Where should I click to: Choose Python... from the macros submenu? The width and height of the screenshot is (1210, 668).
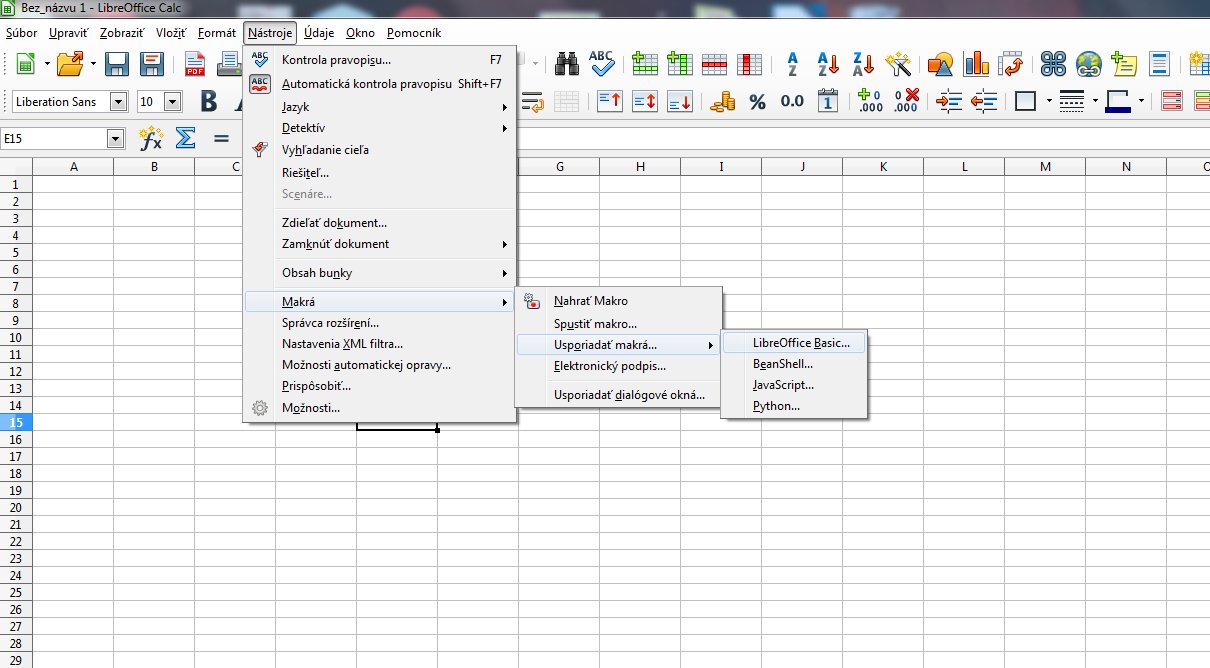click(x=794, y=406)
